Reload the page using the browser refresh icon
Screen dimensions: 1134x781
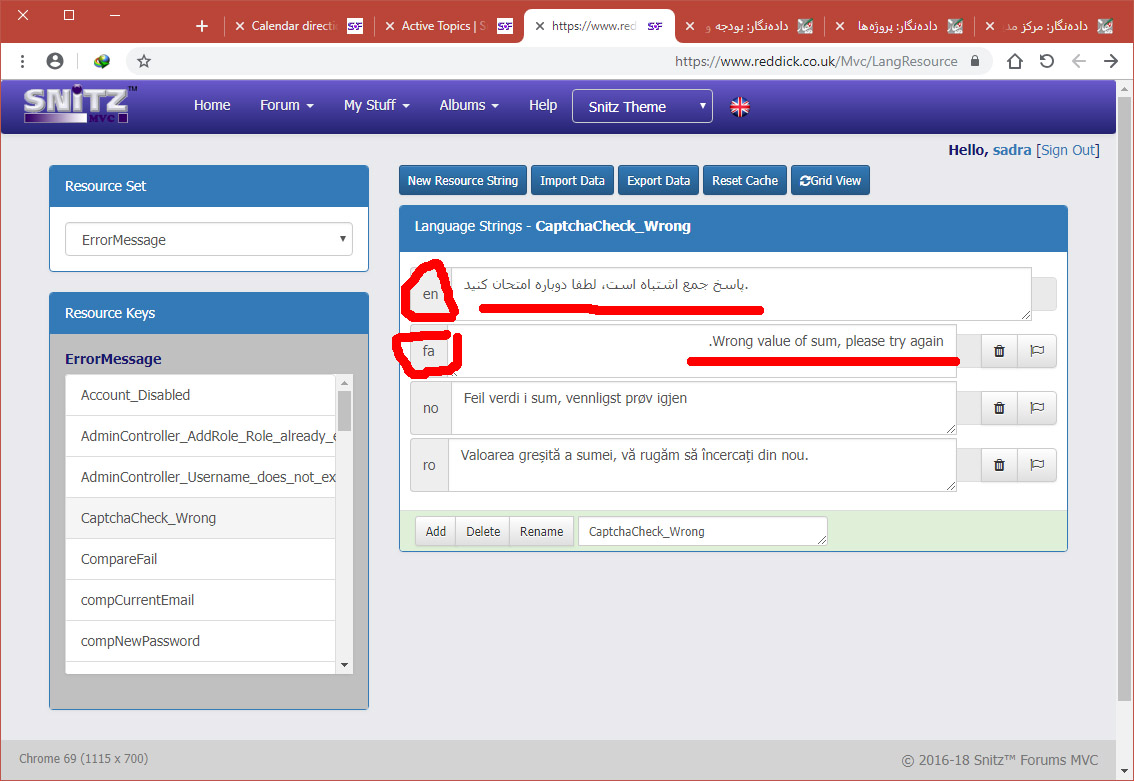coord(1046,61)
